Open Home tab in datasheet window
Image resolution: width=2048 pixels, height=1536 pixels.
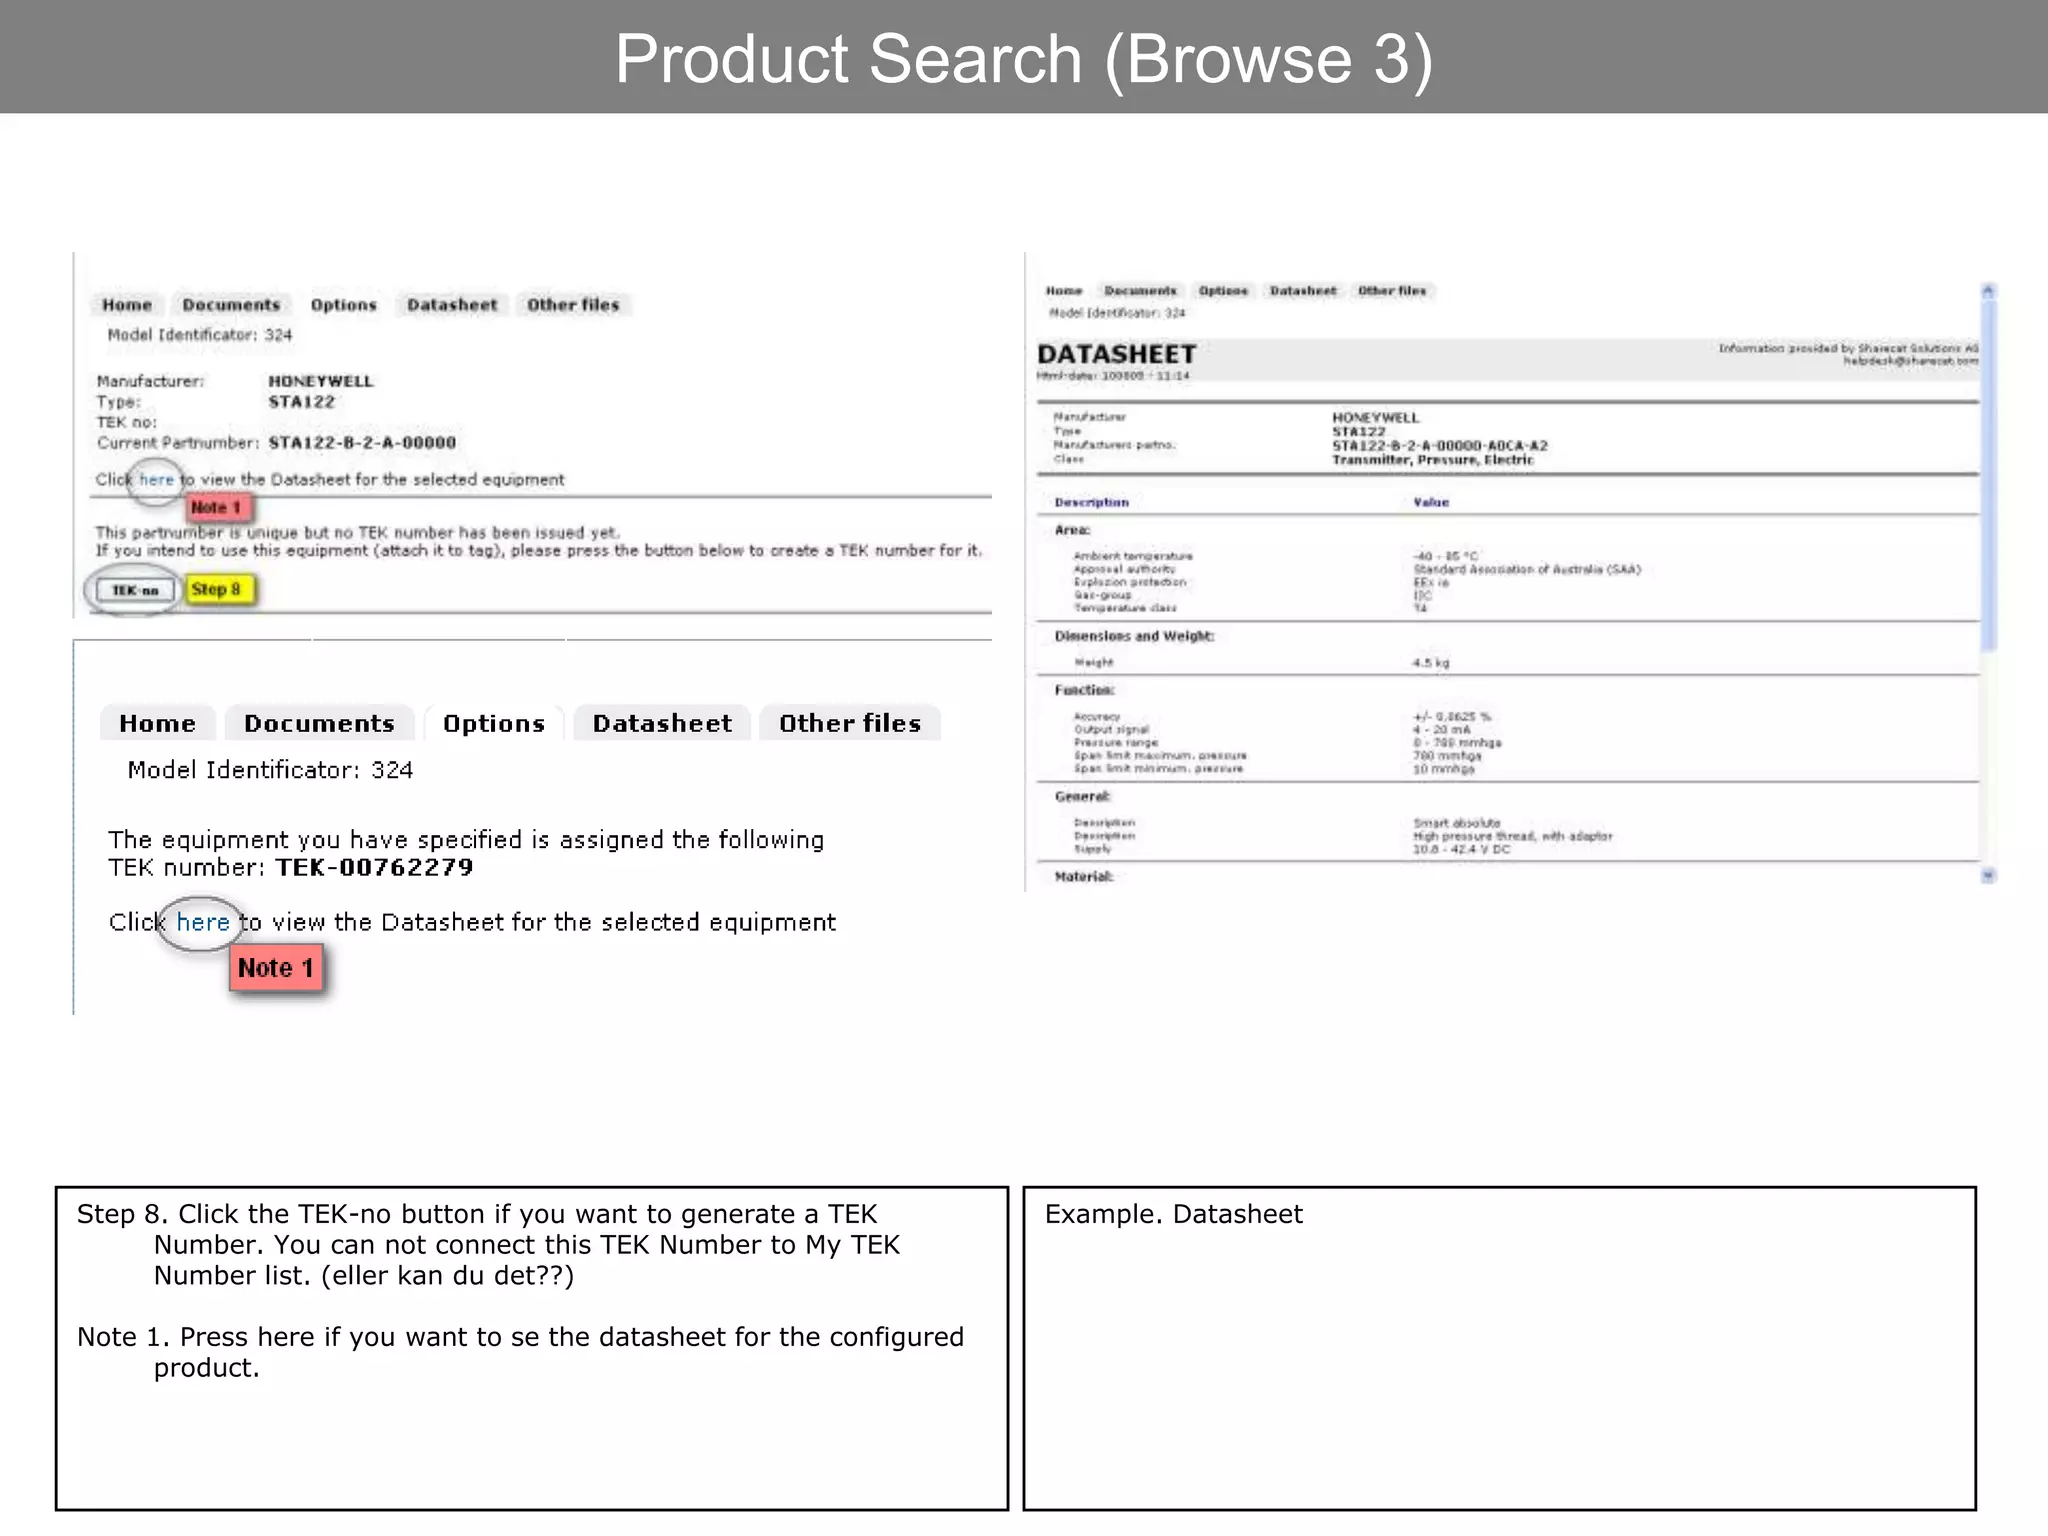tap(1064, 291)
